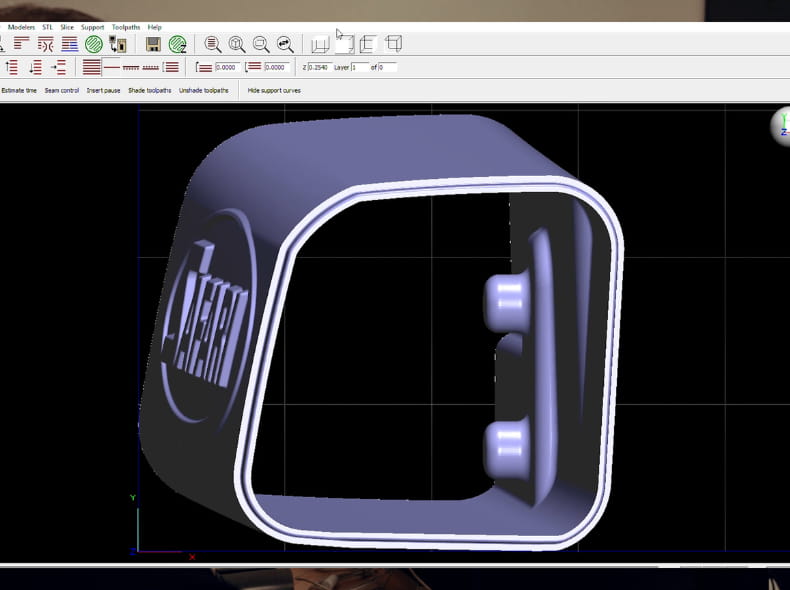The height and width of the screenshot is (590, 790).
Task: Toggle Shade toolpaths
Action: point(150,90)
